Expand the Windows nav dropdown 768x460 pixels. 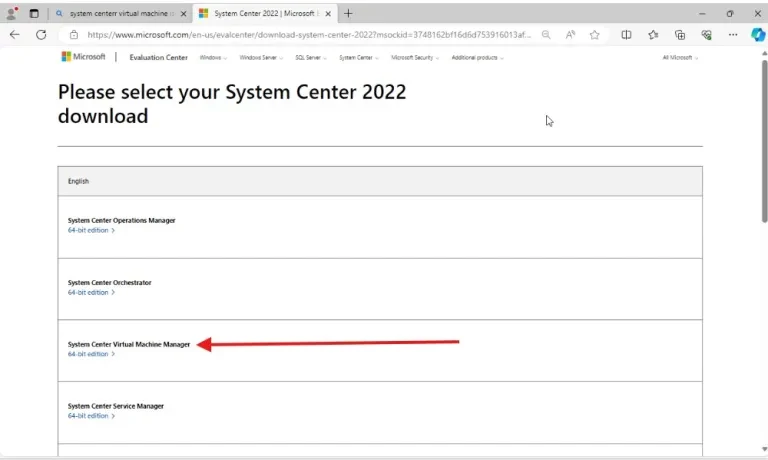[x=213, y=57]
